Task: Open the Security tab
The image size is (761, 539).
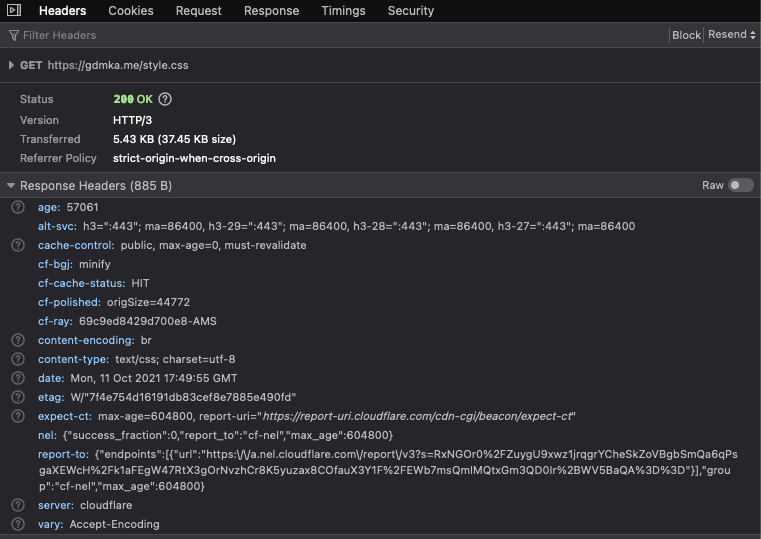Action: (x=410, y=11)
